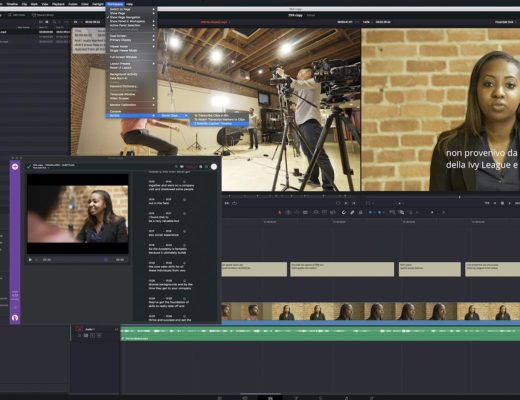
Task: Click the Insert Clip toolbar icon
Action: (x=316, y=212)
